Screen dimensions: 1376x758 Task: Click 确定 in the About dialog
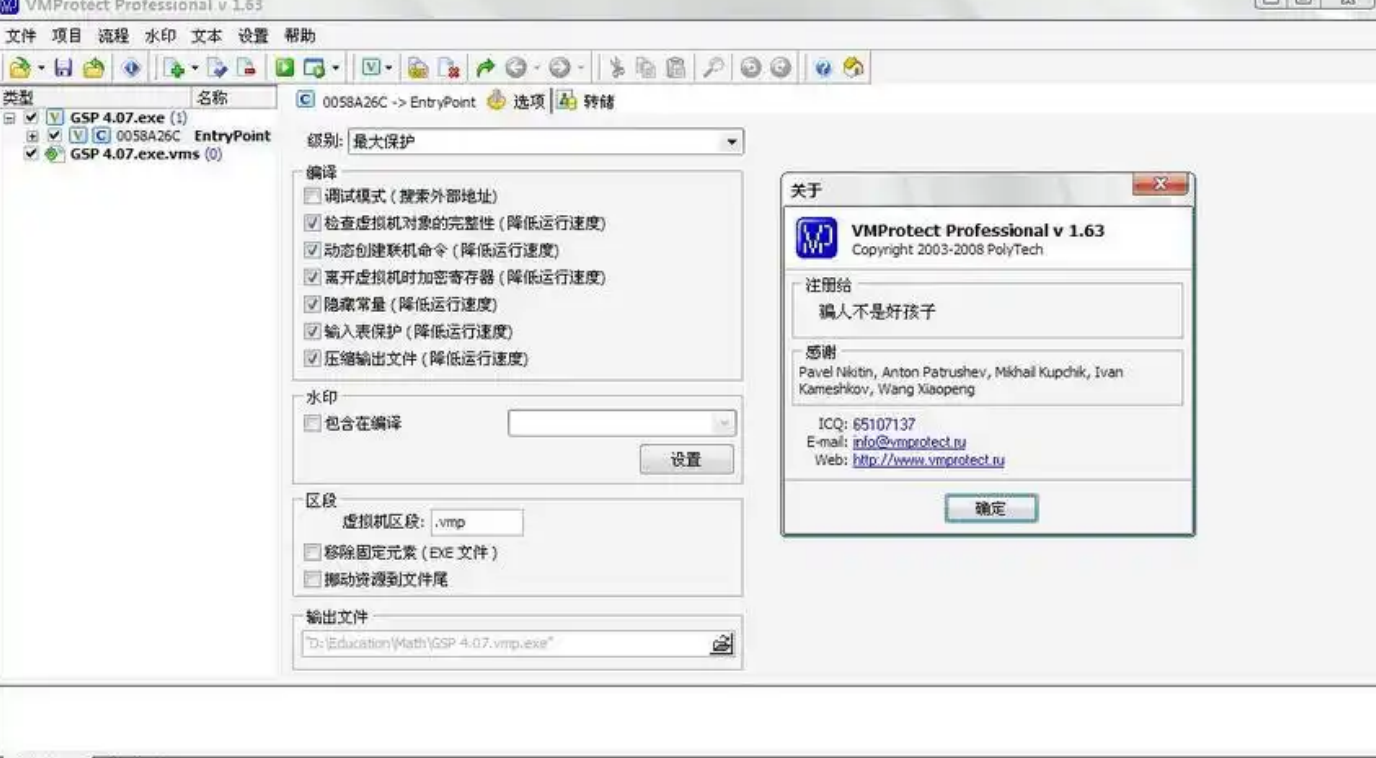coord(991,508)
